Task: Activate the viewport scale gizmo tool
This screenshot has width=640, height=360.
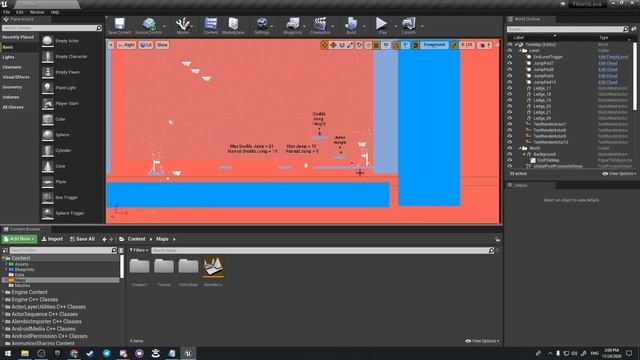Action: coord(350,45)
